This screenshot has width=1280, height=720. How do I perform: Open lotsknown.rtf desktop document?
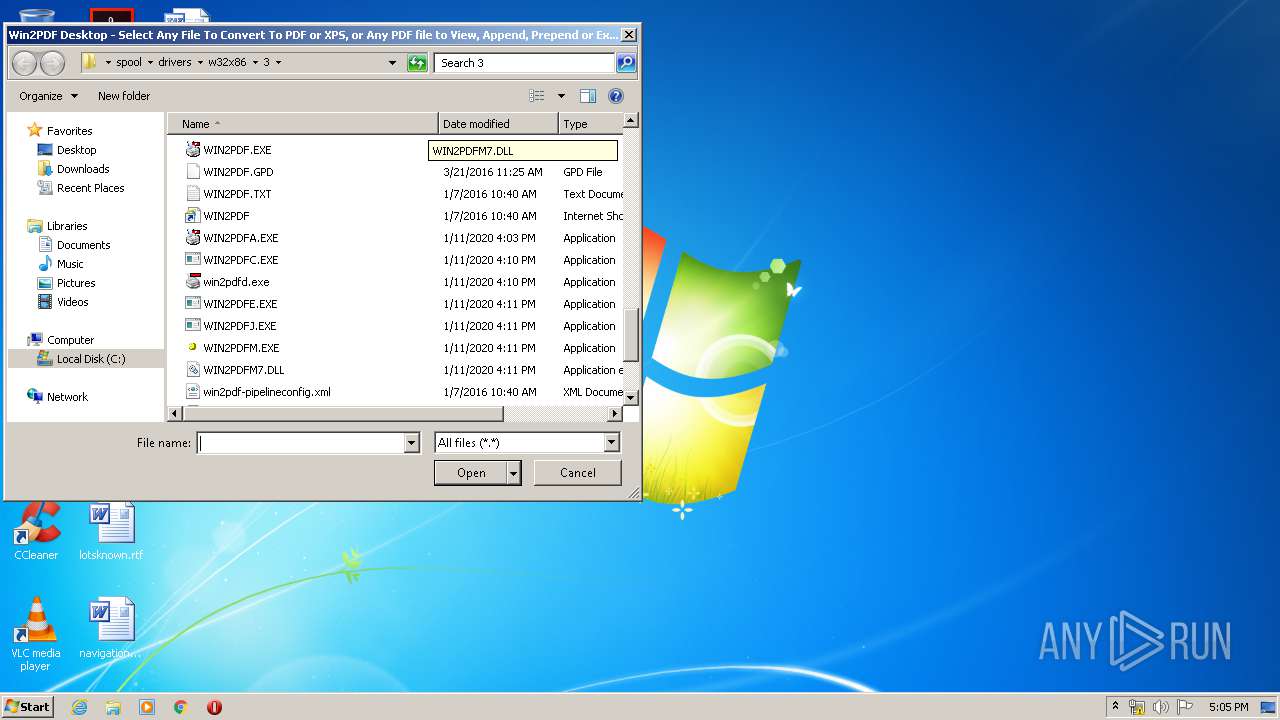pyautogui.click(x=111, y=531)
